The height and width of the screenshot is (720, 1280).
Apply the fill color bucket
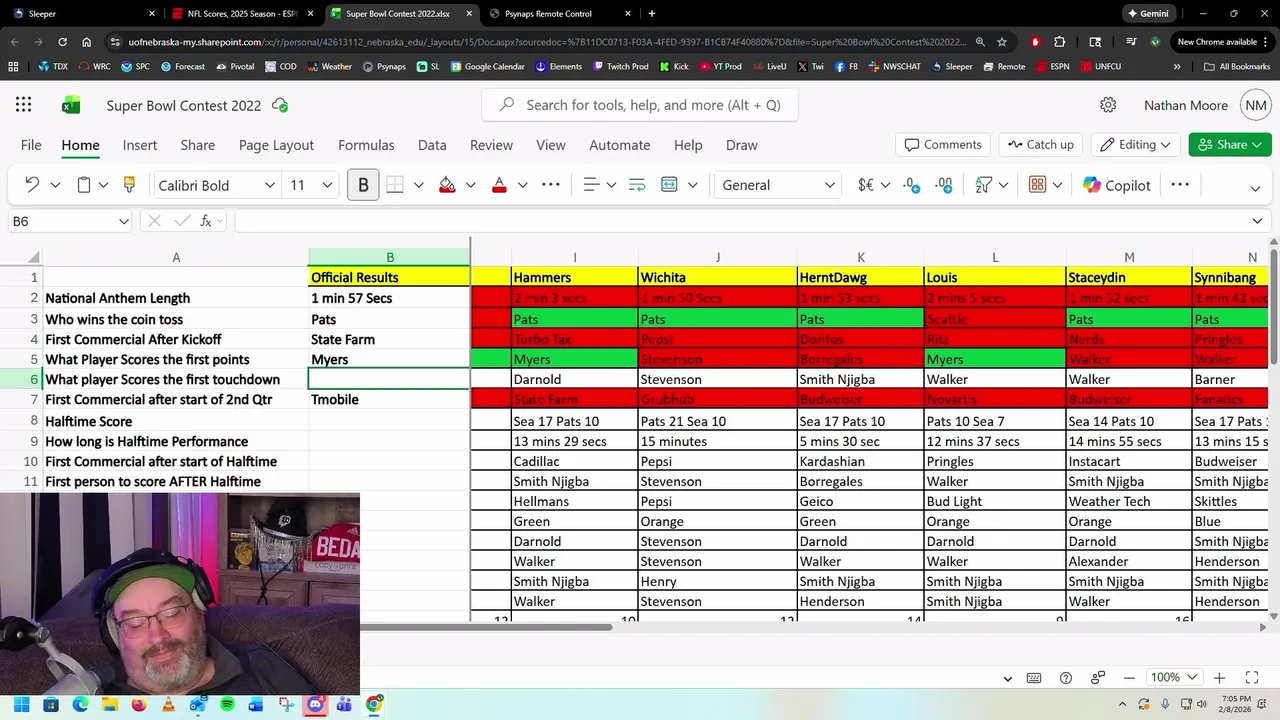click(x=447, y=185)
